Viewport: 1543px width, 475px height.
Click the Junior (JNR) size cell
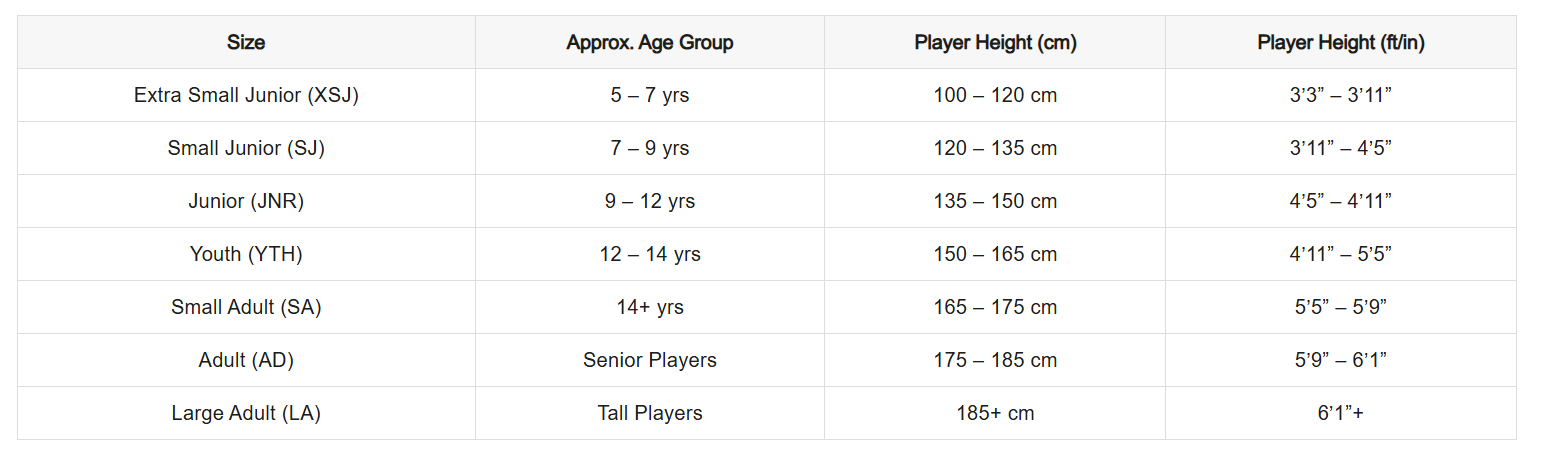(x=246, y=201)
